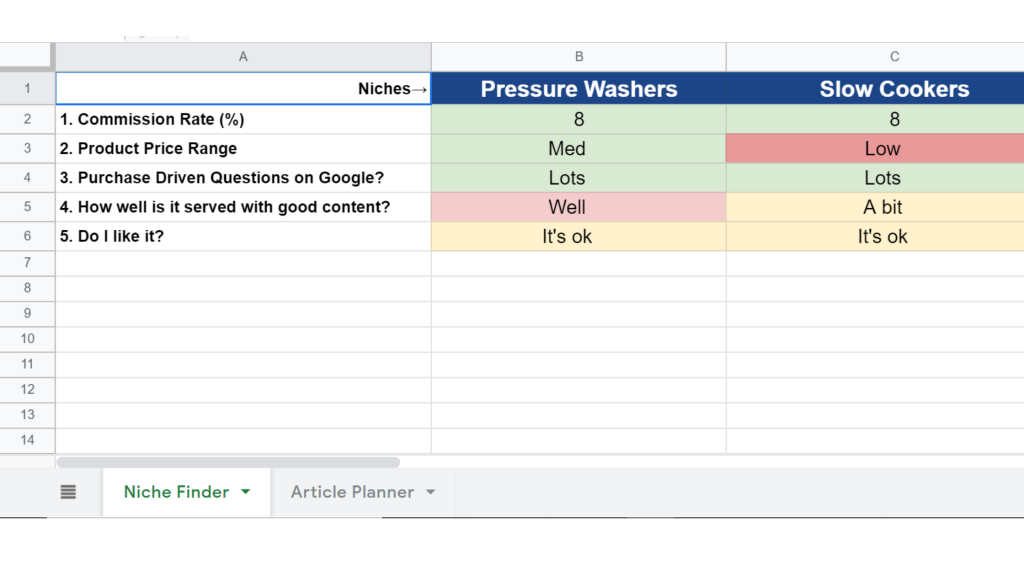This screenshot has height=576, width=1024.
Task: Click the A bit cell
Action: (882, 207)
